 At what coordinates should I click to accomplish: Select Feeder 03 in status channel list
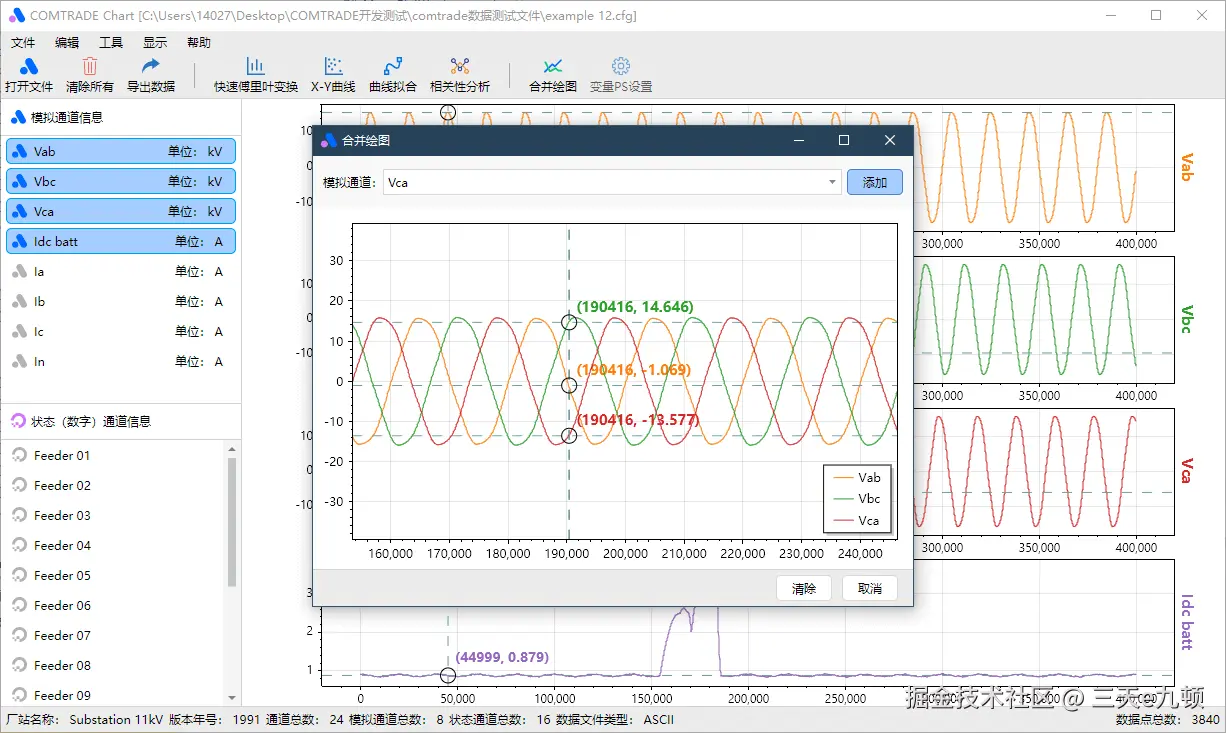click(x=62, y=516)
